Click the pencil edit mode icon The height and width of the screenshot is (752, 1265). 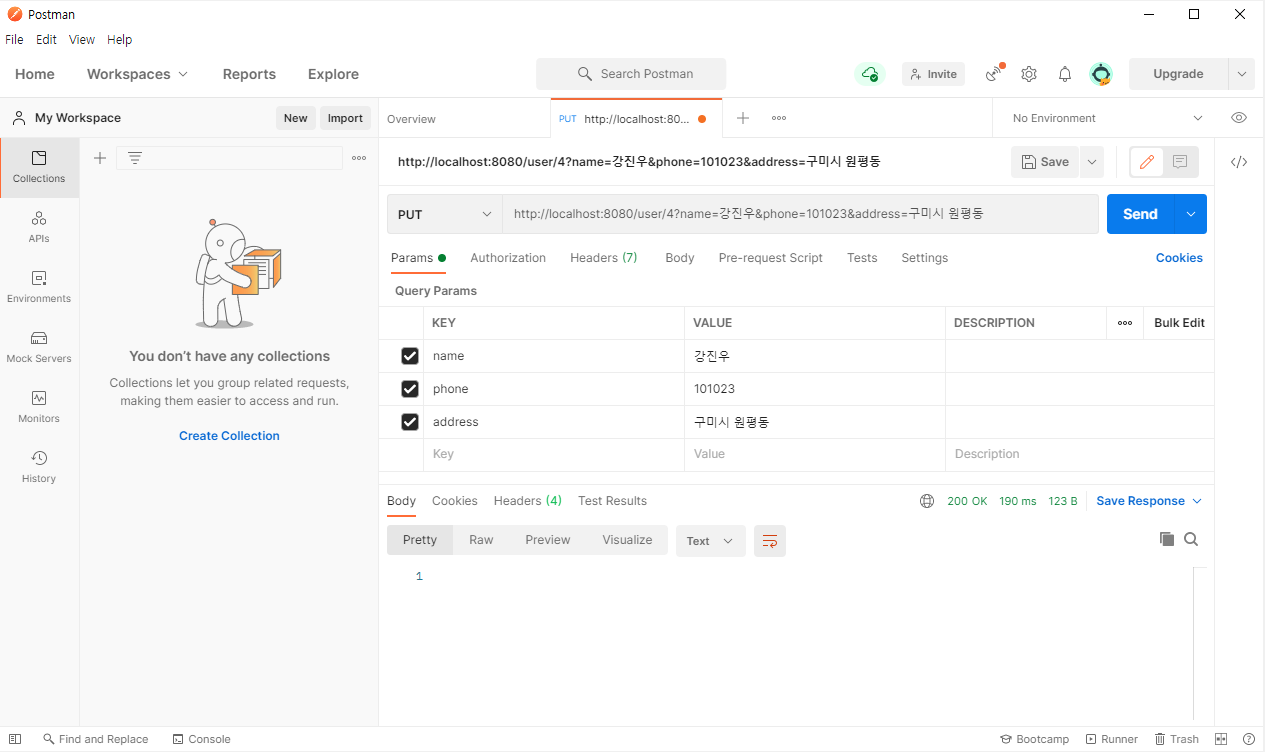click(1147, 162)
